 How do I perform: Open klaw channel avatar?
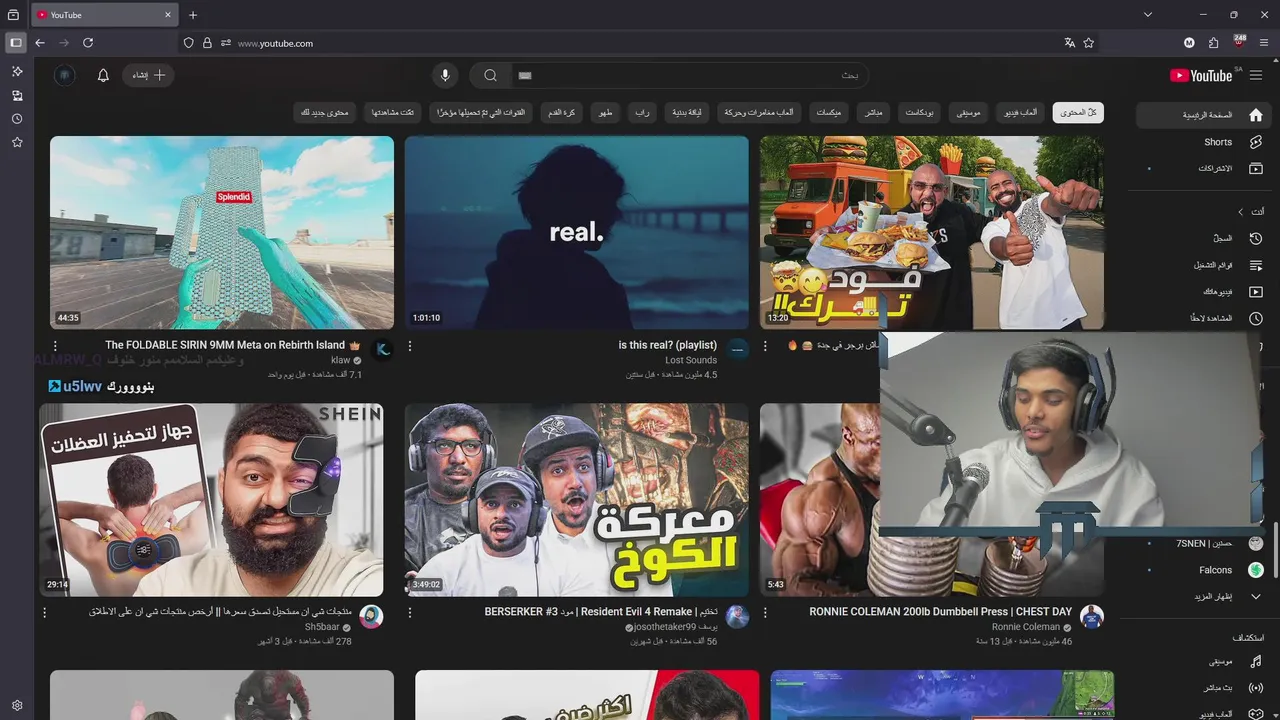pos(382,349)
